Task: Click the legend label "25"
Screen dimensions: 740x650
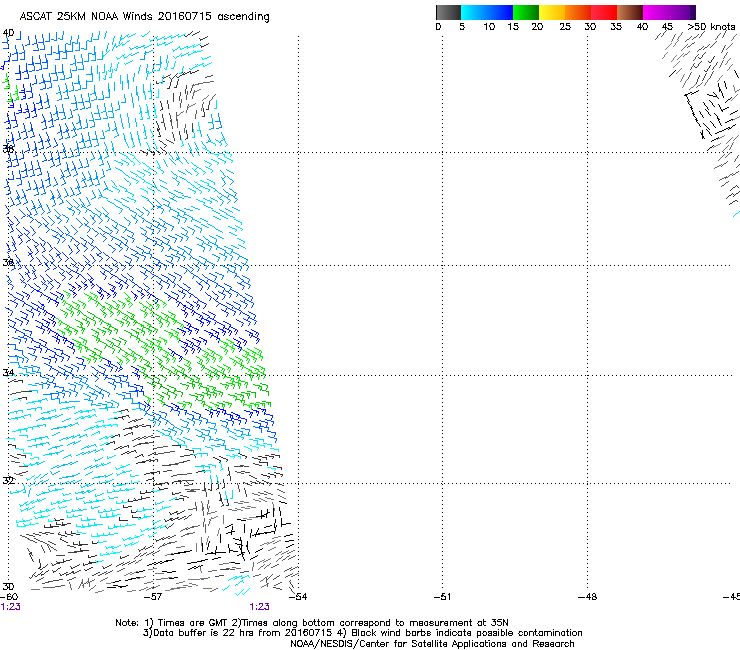Action: 565,27
